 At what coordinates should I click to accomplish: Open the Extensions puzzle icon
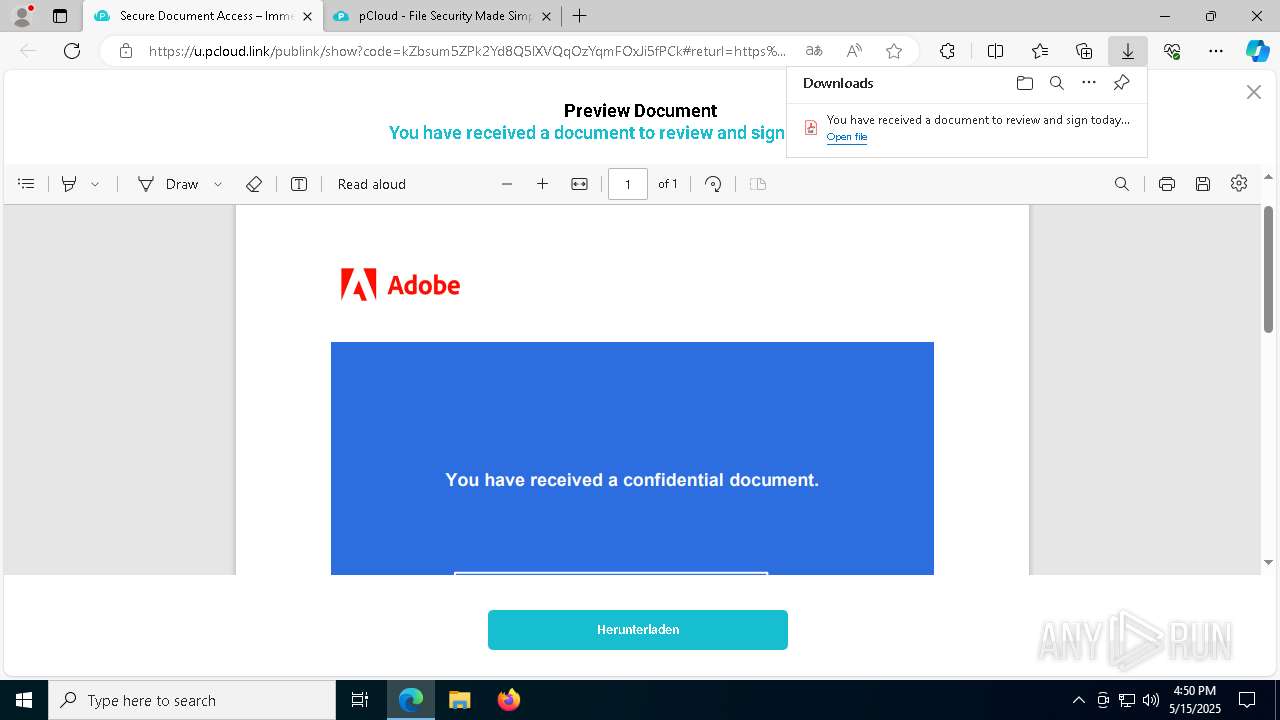point(947,51)
